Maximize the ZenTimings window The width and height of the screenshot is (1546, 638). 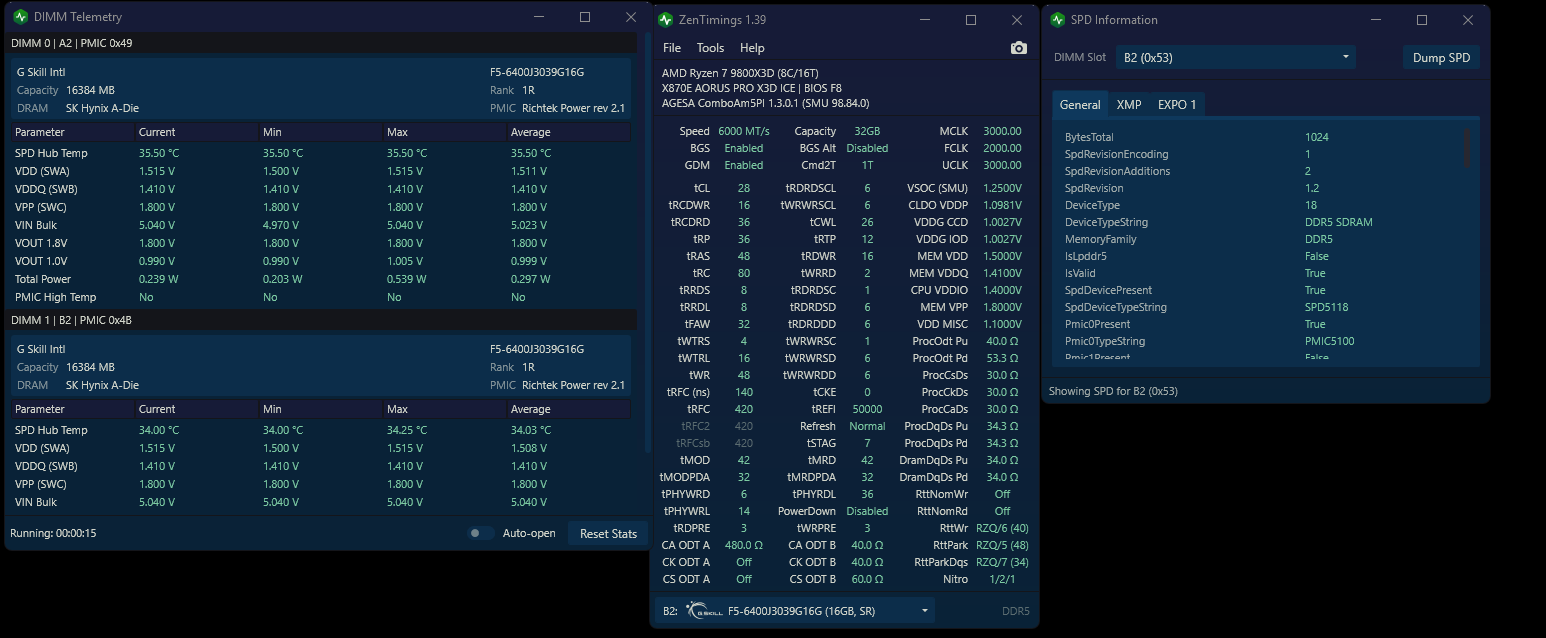tap(970, 20)
